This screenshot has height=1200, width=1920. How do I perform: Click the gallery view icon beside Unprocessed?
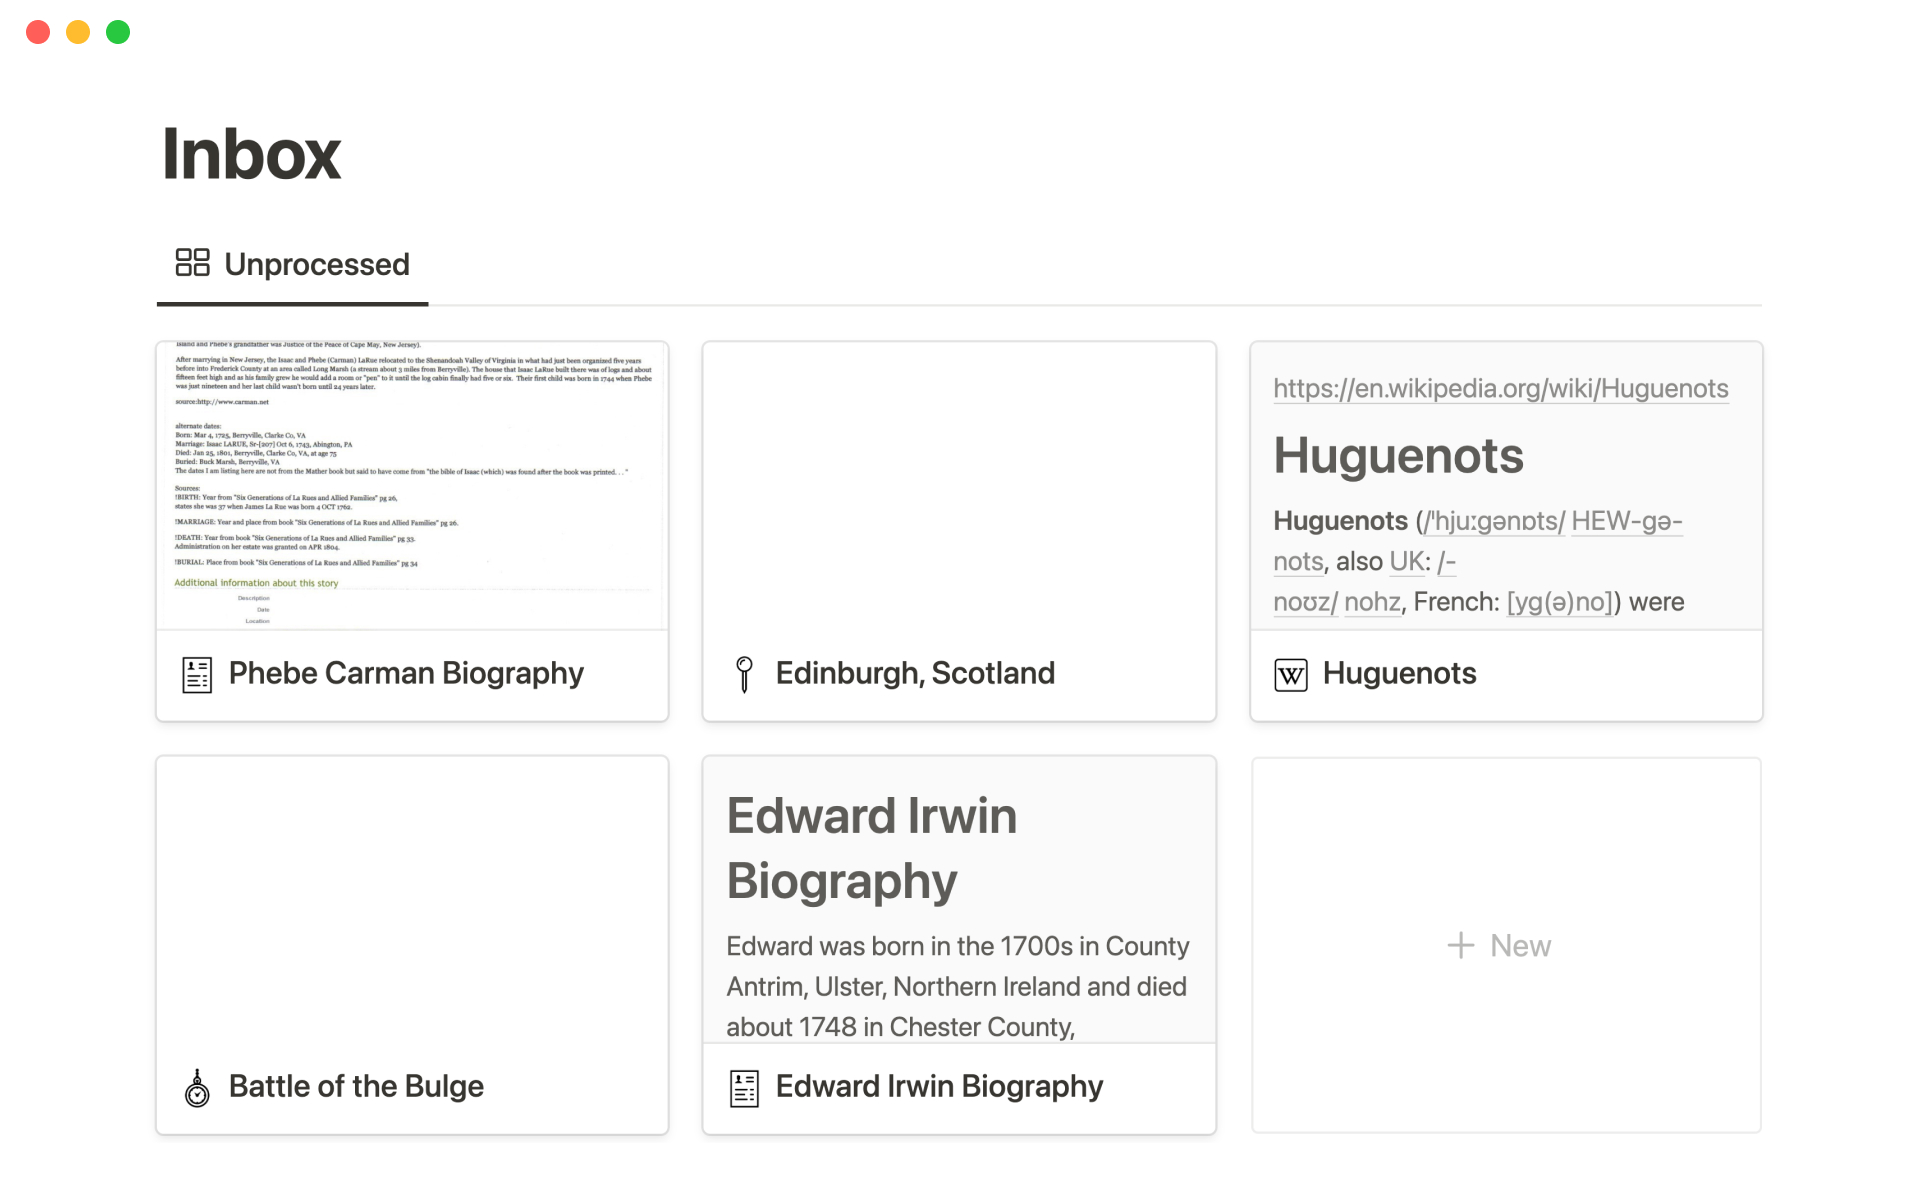192,263
